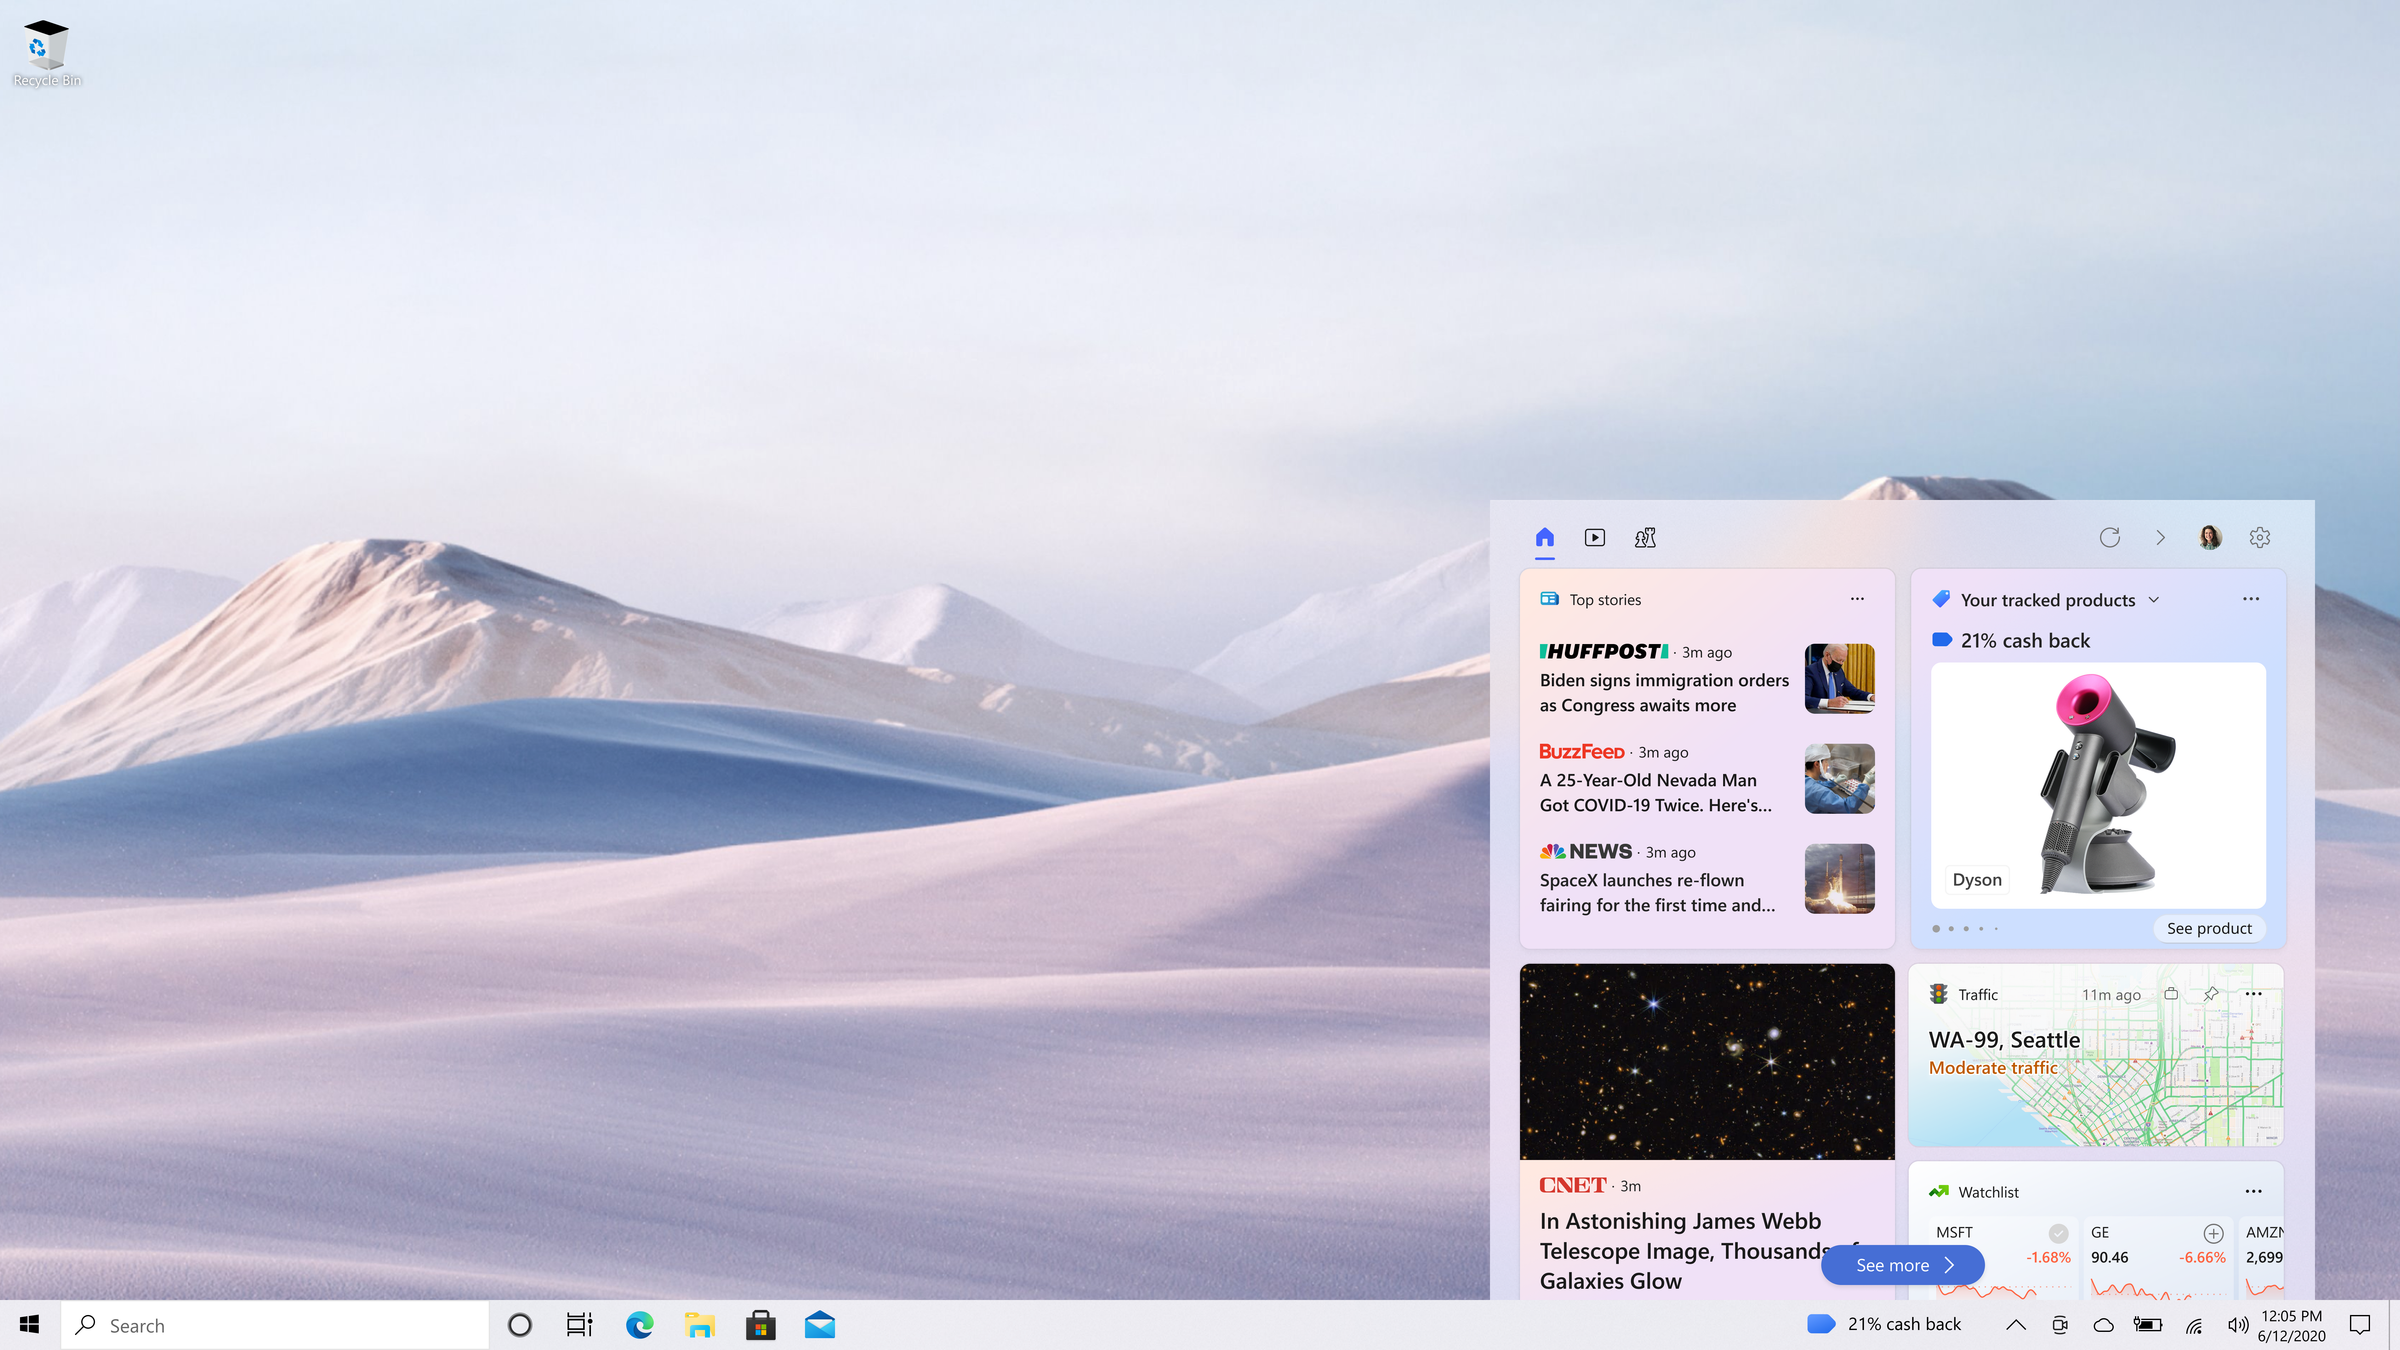Open OneDrive cloud tray icon
Image resolution: width=2400 pixels, height=1350 pixels.
point(2104,1325)
